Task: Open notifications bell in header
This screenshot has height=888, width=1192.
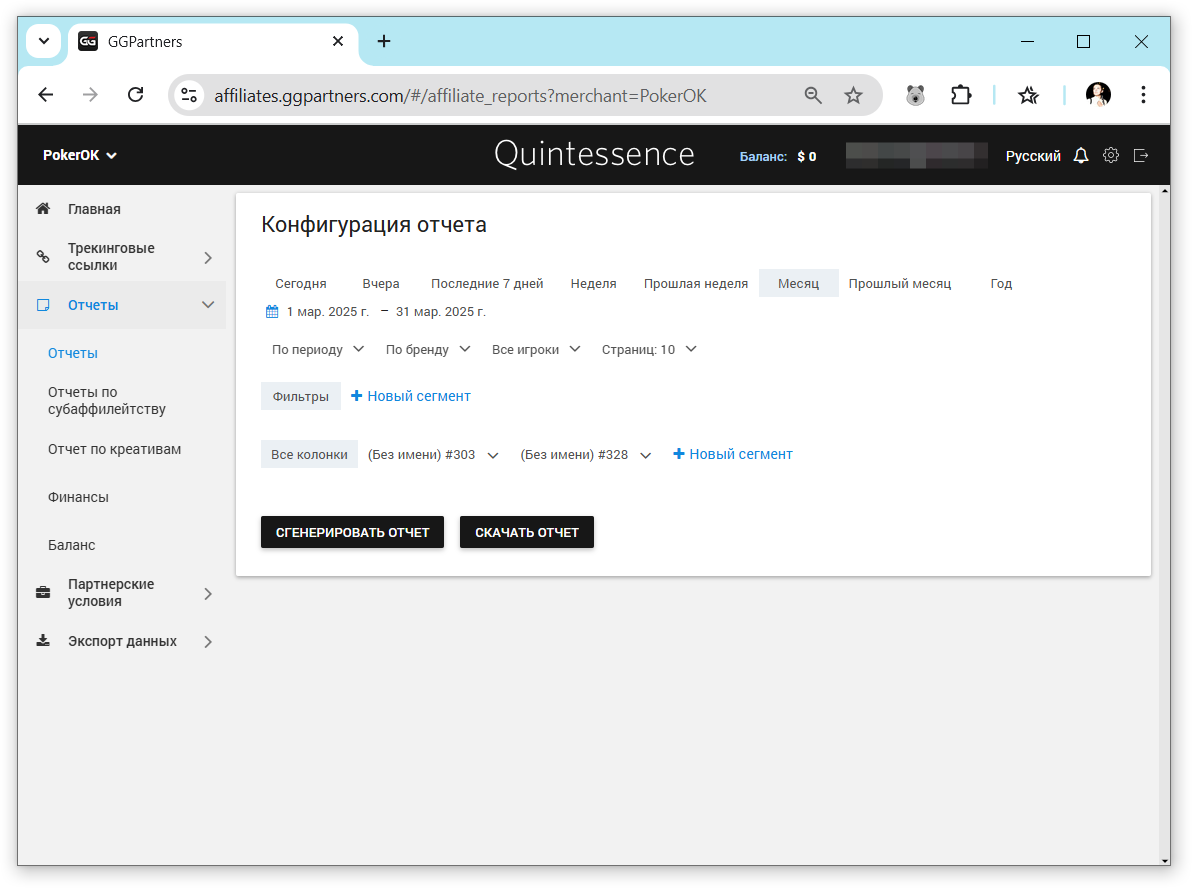Action: pos(1081,155)
